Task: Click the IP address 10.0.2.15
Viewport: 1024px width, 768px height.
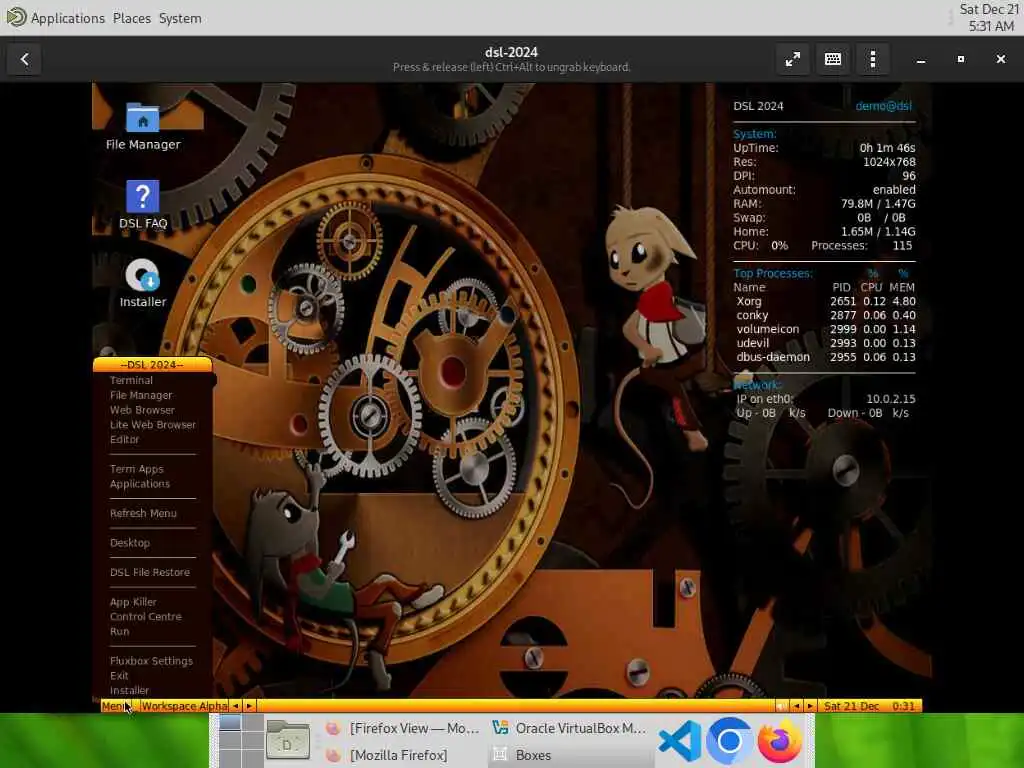Action: click(x=891, y=399)
